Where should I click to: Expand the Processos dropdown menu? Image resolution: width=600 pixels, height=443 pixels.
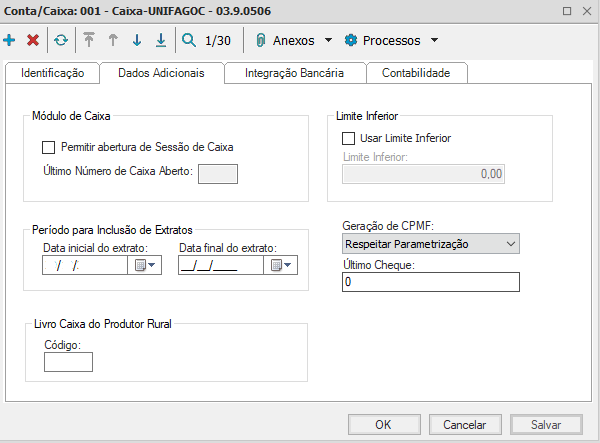[390, 41]
